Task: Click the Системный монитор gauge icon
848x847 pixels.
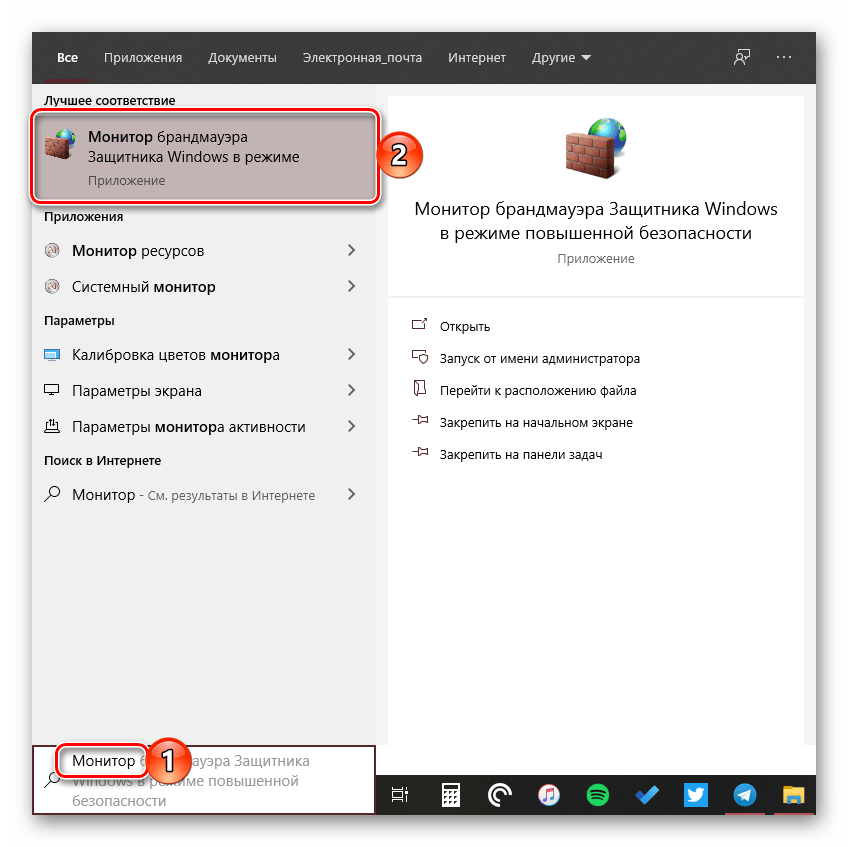Action: click(x=52, y=286)
